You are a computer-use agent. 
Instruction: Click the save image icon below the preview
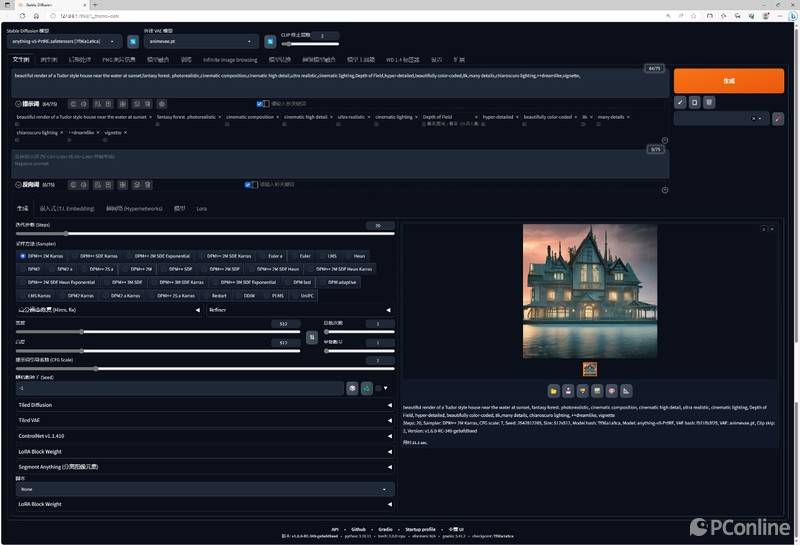coord(567,390)
